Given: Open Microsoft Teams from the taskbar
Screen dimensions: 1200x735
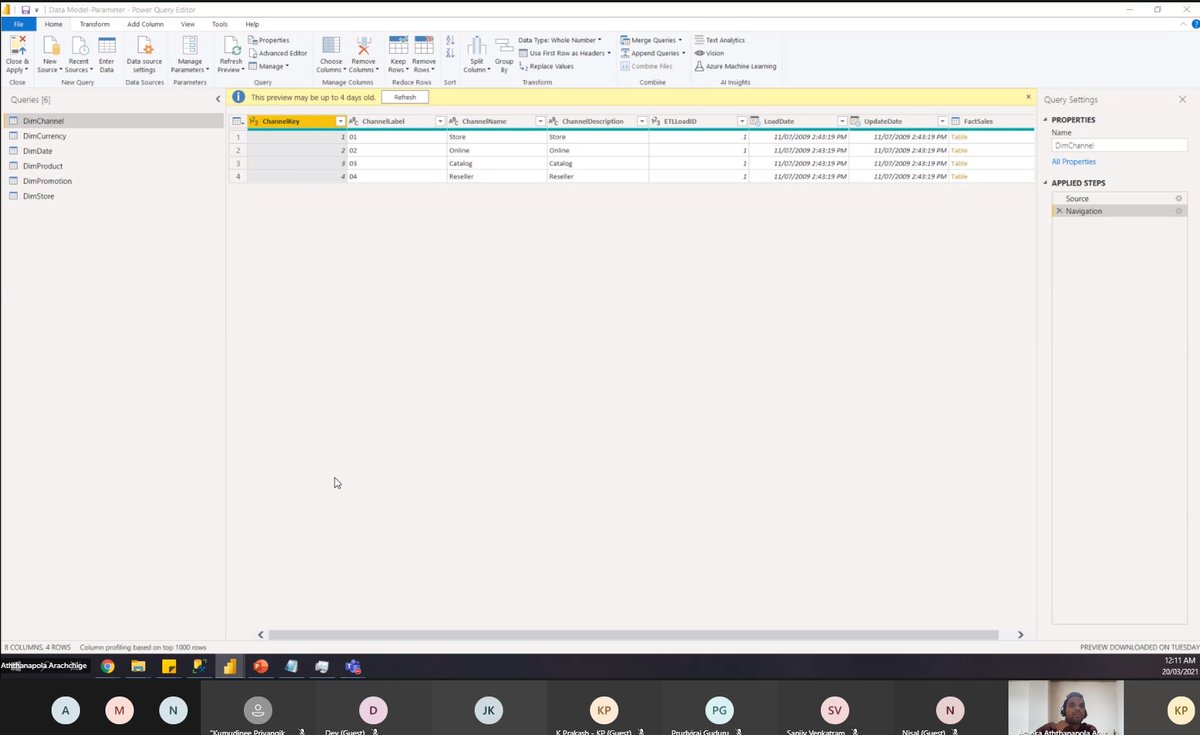Looking at the screenshot, I should click(x=352, y=666).
